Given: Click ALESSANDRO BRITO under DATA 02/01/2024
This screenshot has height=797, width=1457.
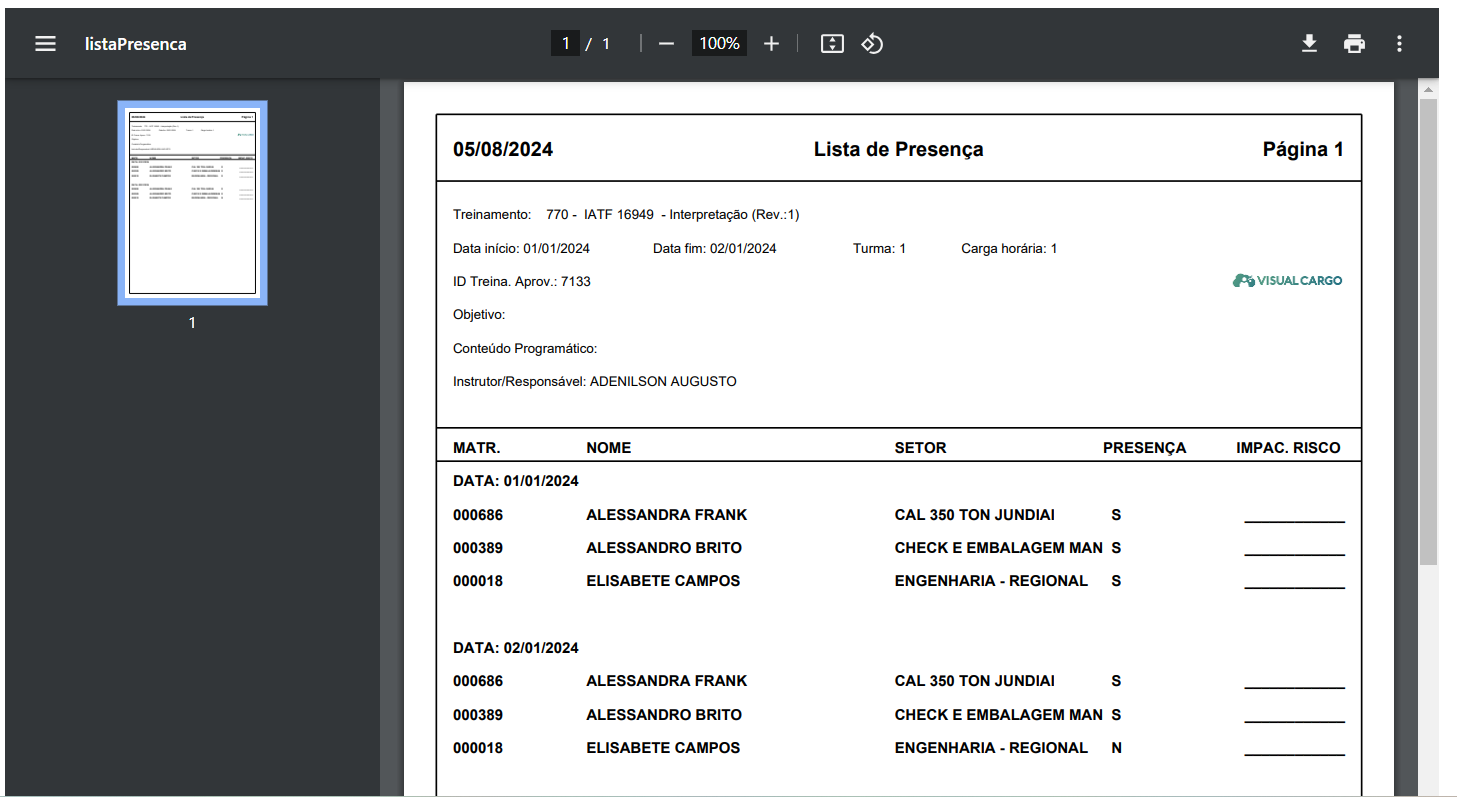Looking at the screenshot, I should 664,715.
